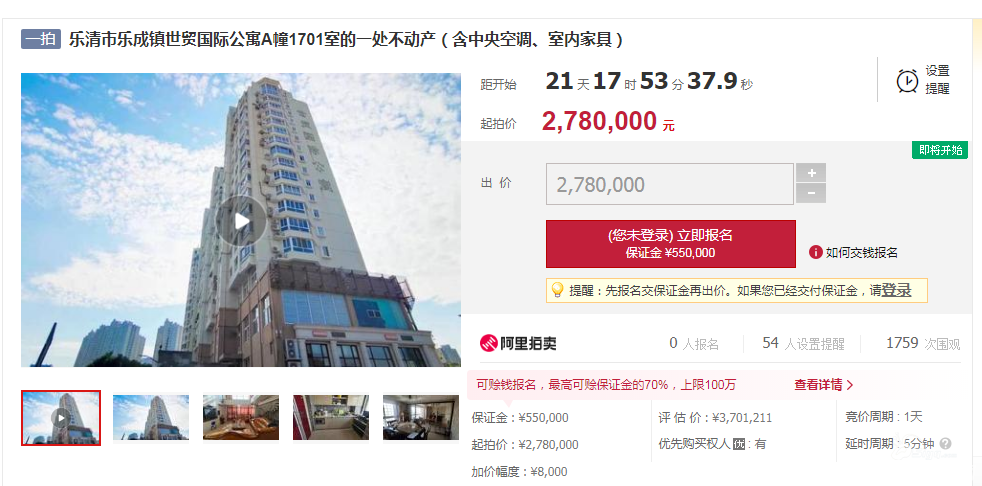Open the 登录 login link

[x=896, y=291]
